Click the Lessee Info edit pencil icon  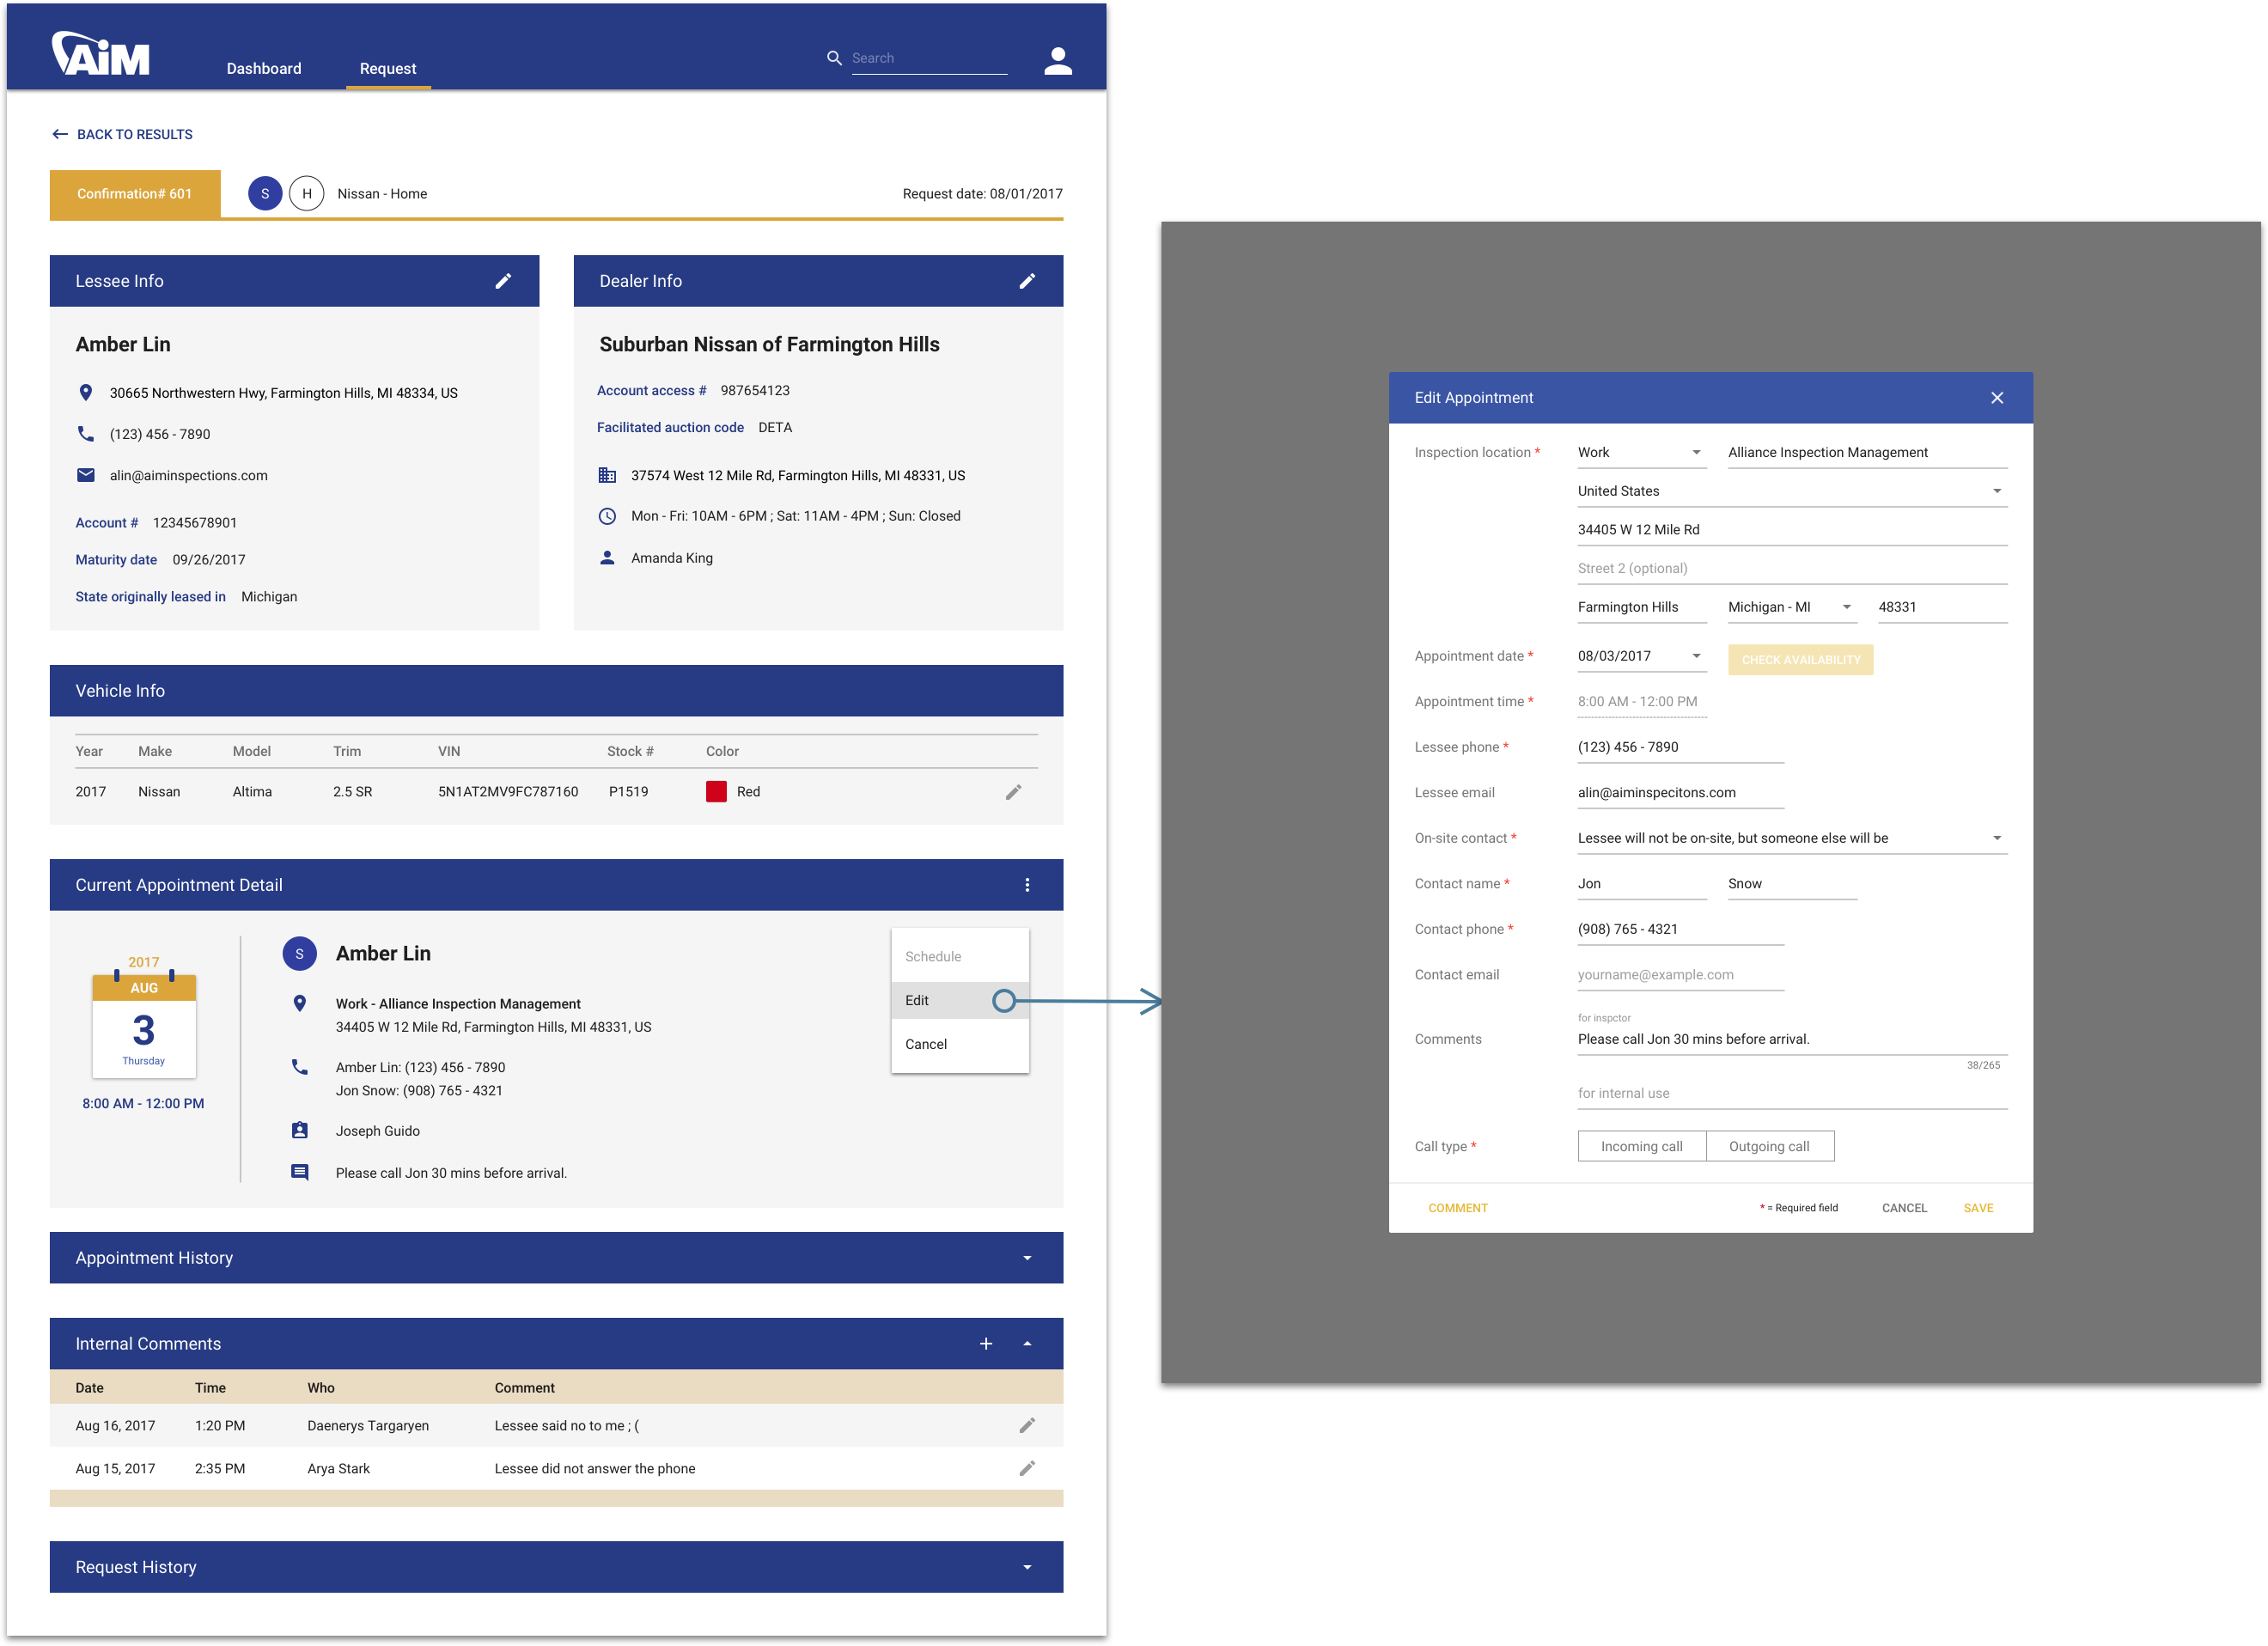pyautogui.click(x=503, y=281)
